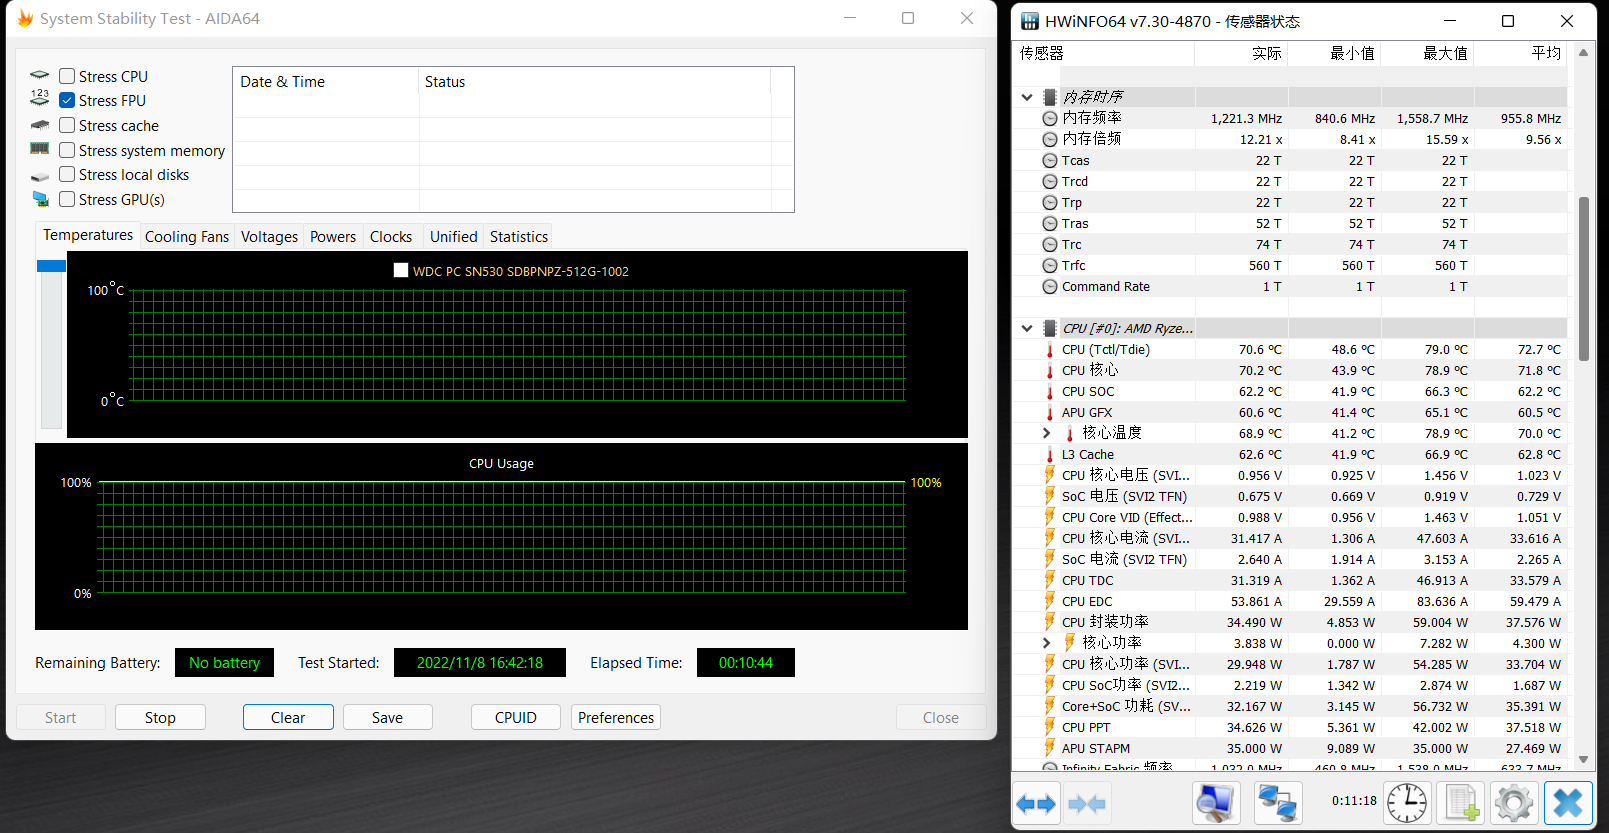Click the Status column header in log list
This screenshot has height=833, width=1609.
[595, 82]
